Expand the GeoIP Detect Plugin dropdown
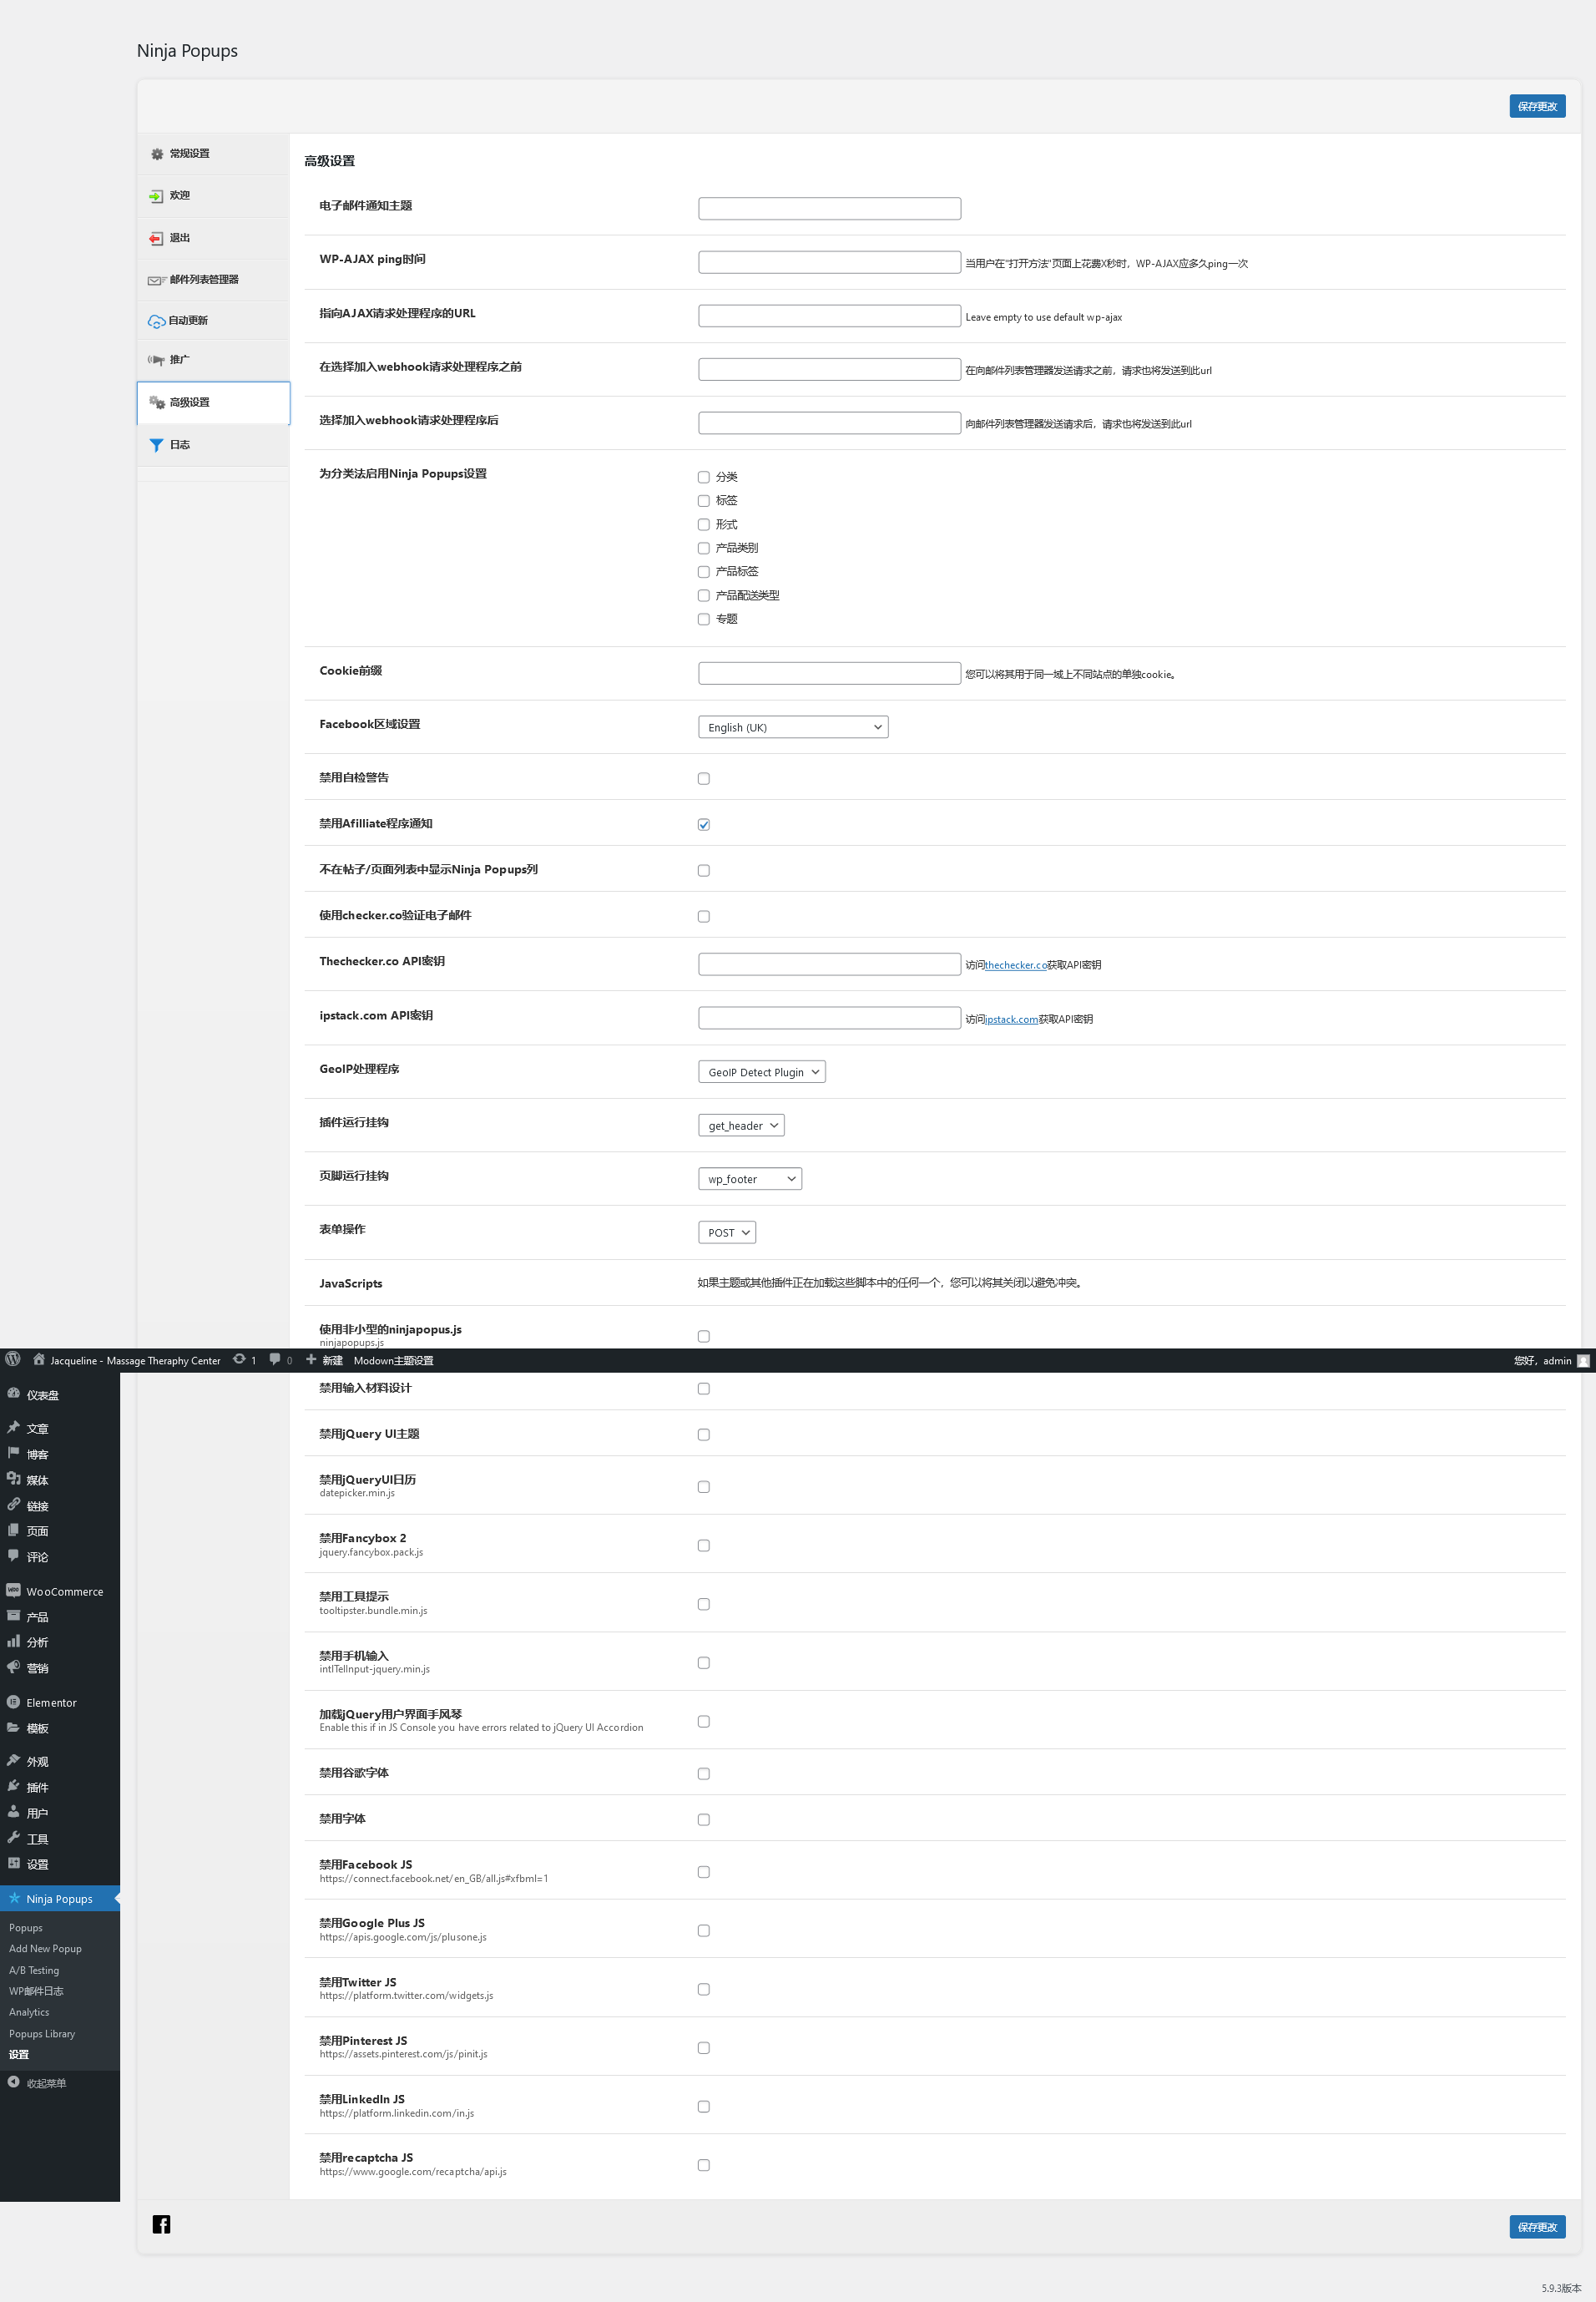This screenshot has width=1596, height=2302. 761,1072
